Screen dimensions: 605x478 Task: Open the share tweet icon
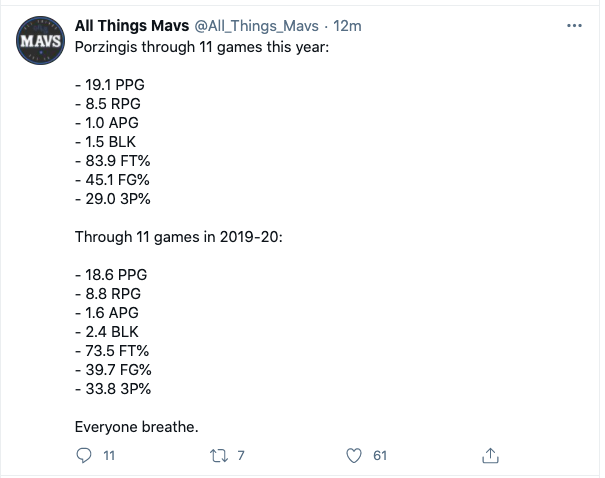coord(490,455)
